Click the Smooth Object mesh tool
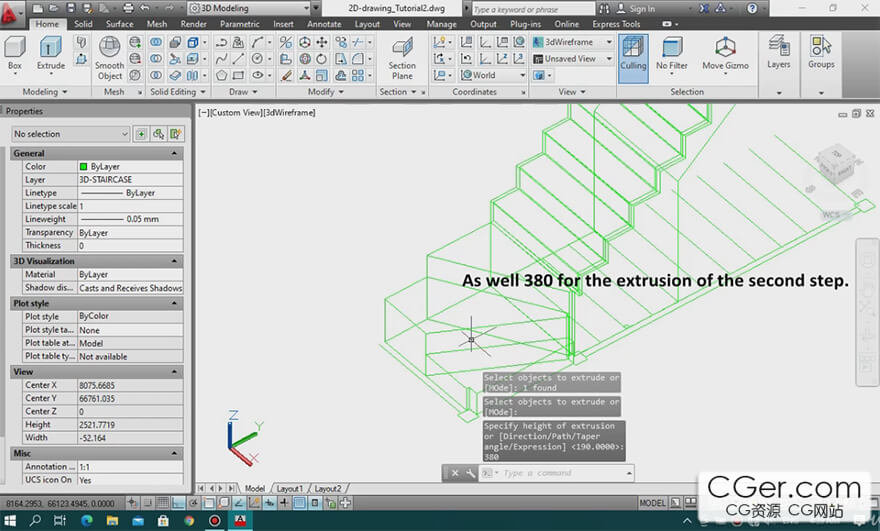Screen dimensions: 880x531 pos(109,58)
